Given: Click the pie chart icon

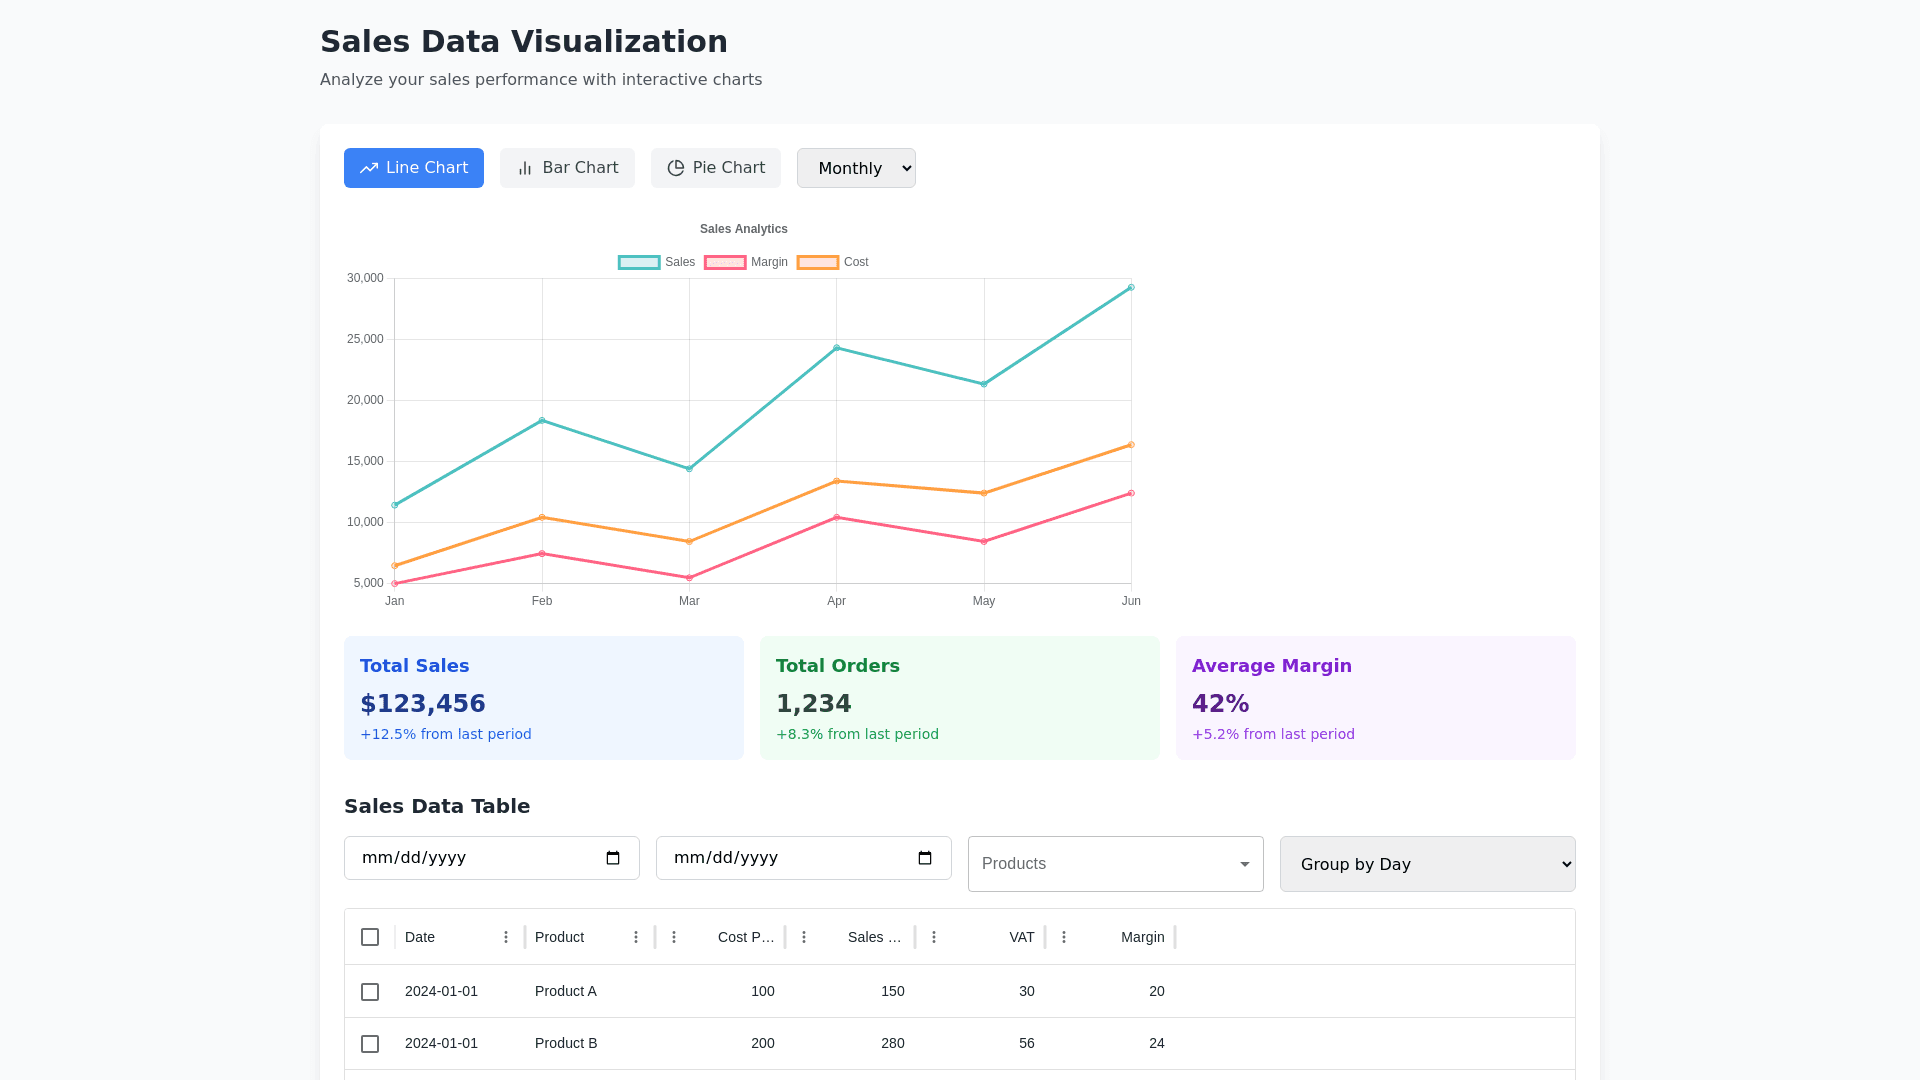Looking at the screenshot, I should point(676,168).
